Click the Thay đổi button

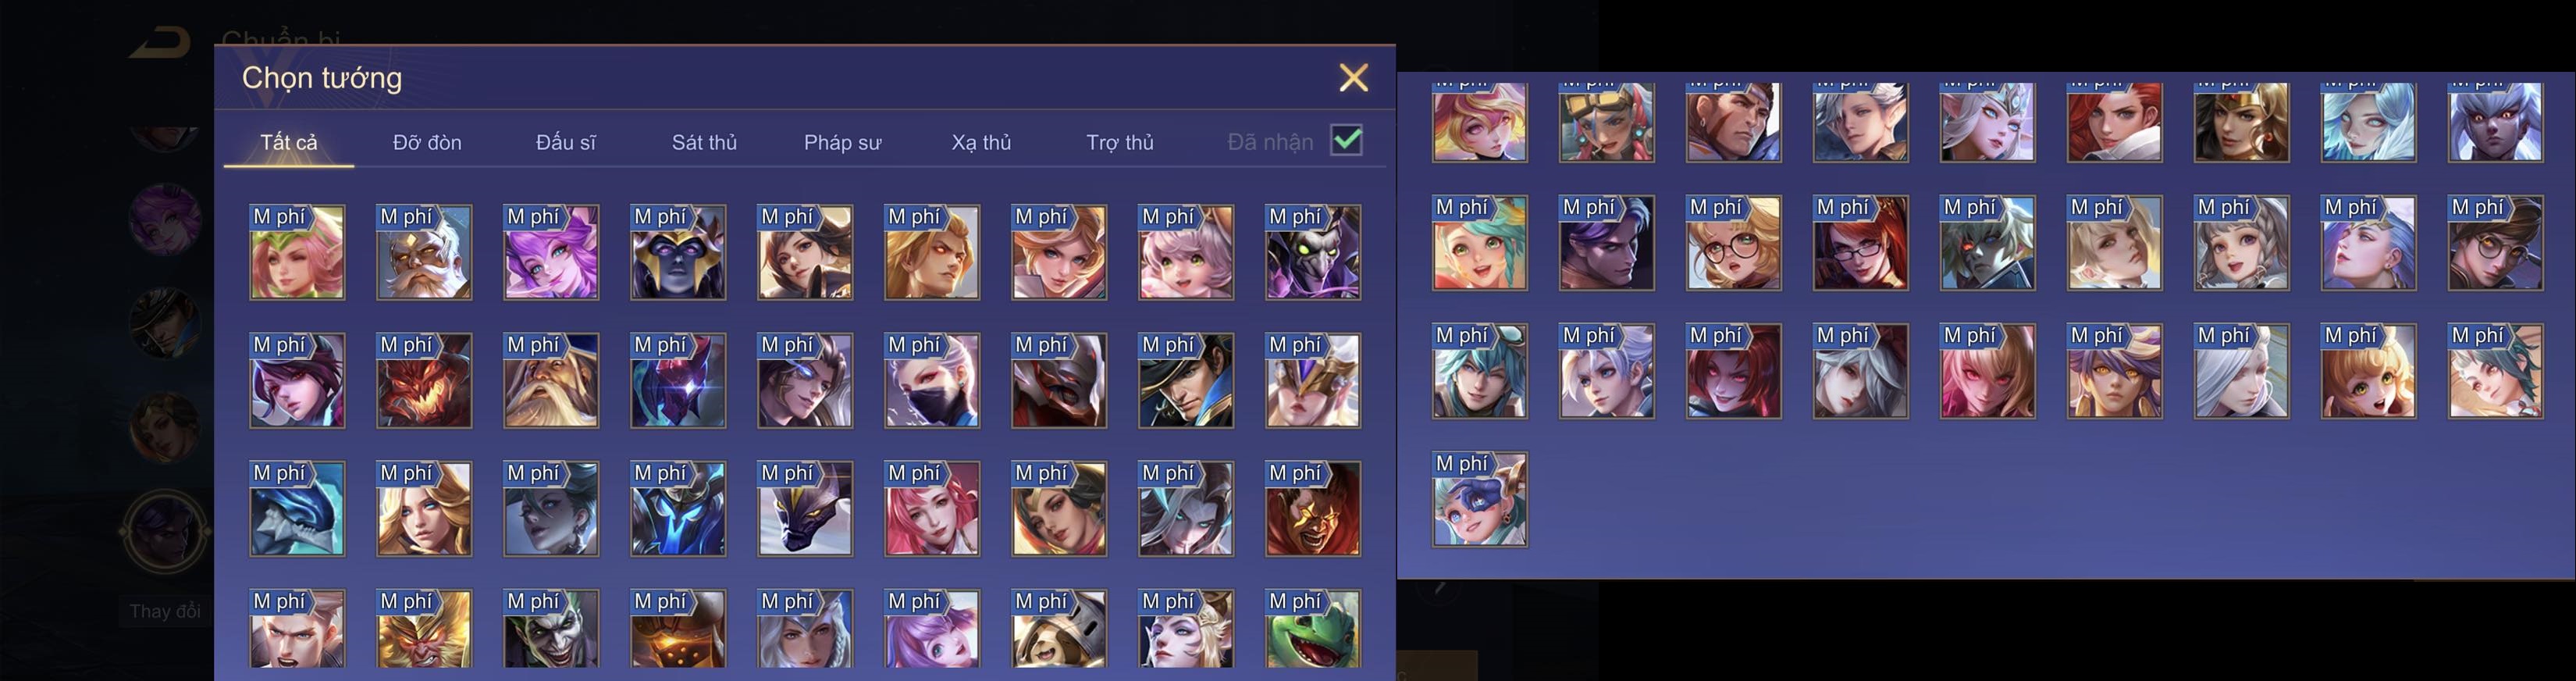(x=165, y=611)
